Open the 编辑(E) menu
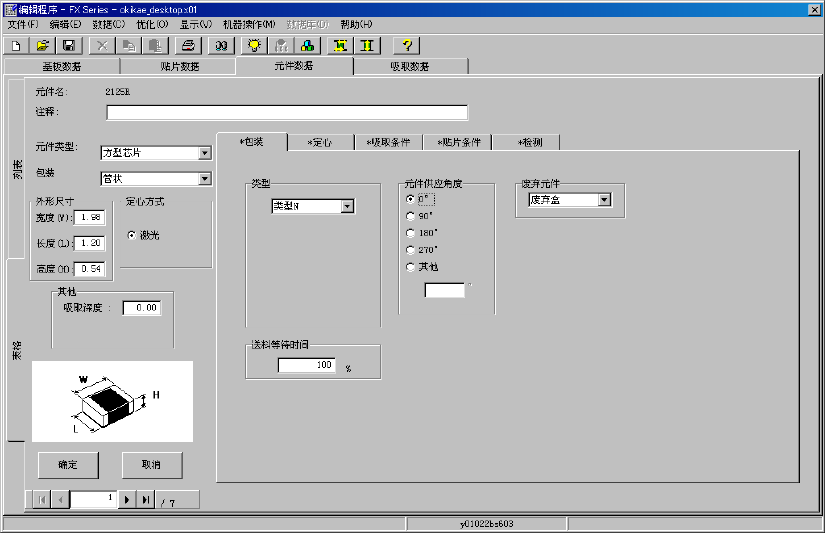825x533 pixels. pyautogui.click(x=65, y=24)
